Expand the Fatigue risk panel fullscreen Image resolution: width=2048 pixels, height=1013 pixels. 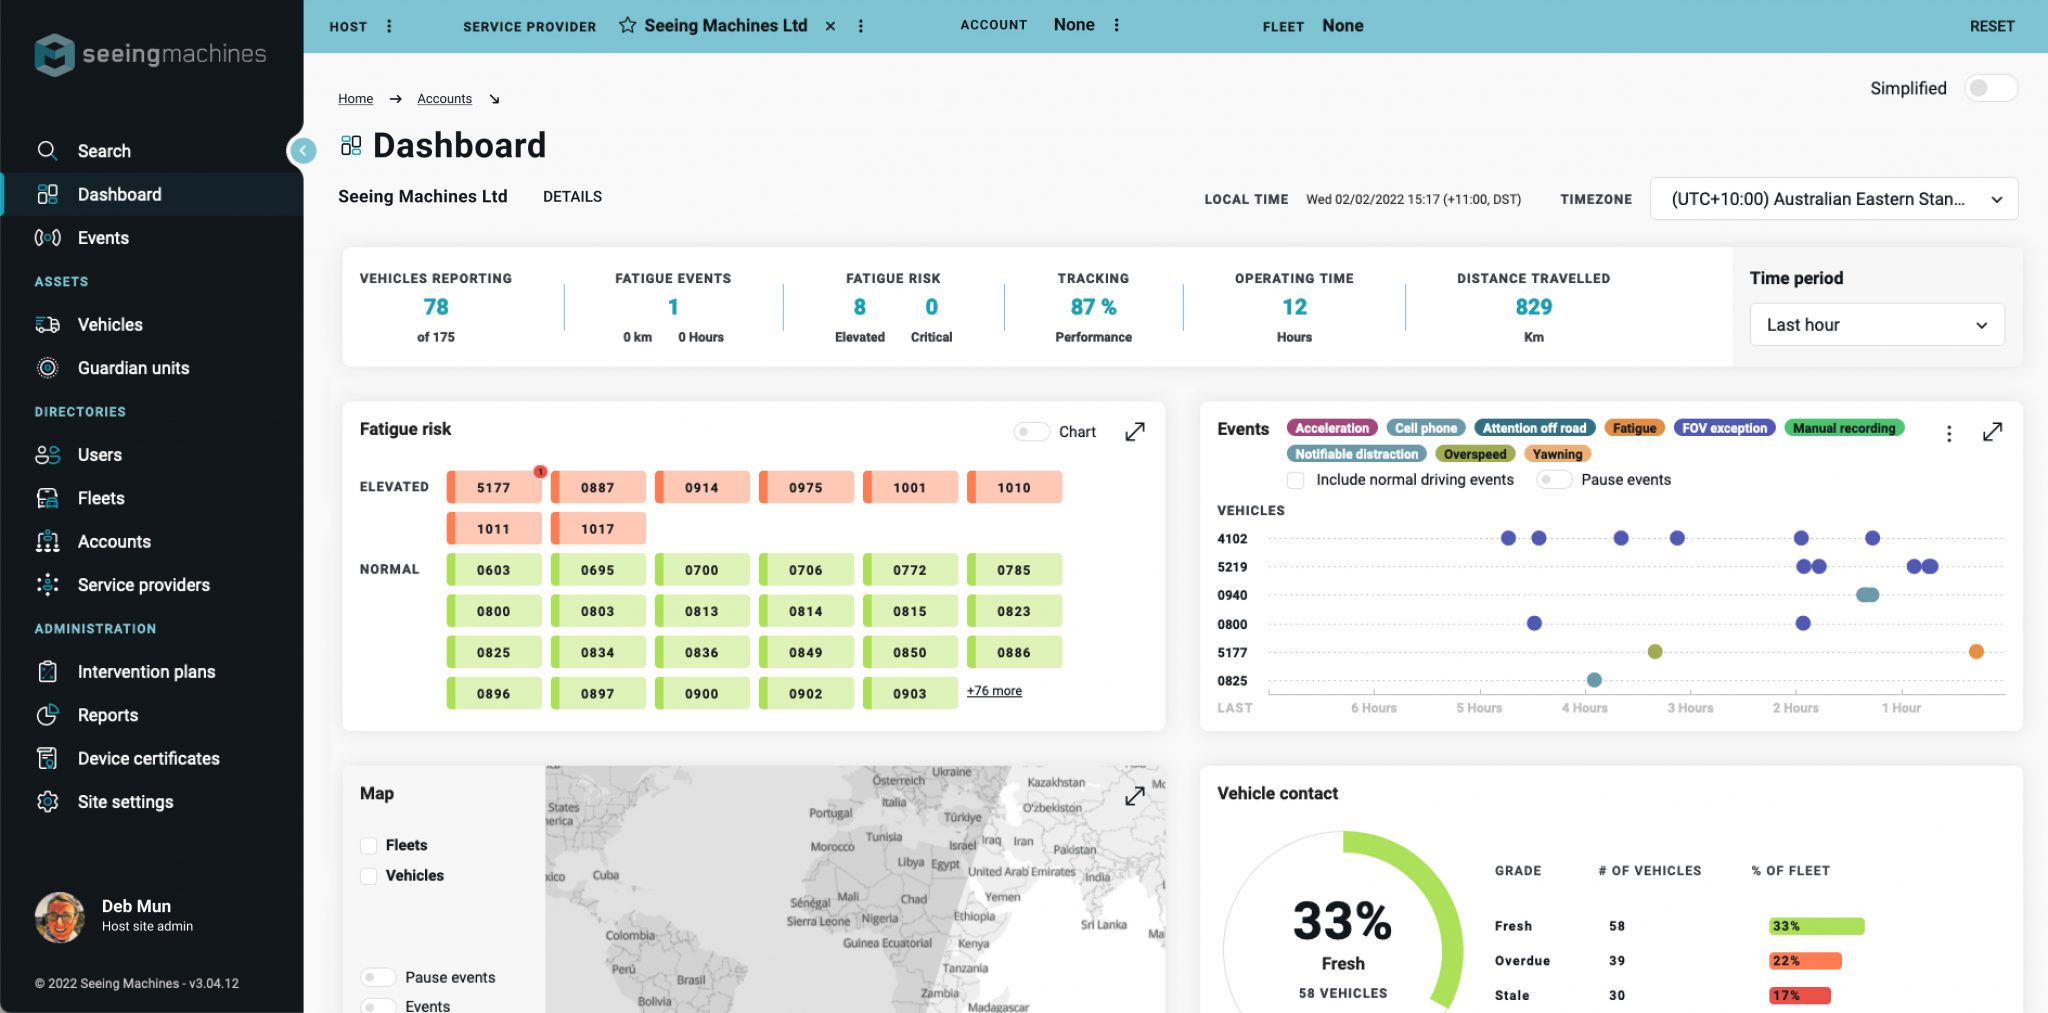(1135, 431)
